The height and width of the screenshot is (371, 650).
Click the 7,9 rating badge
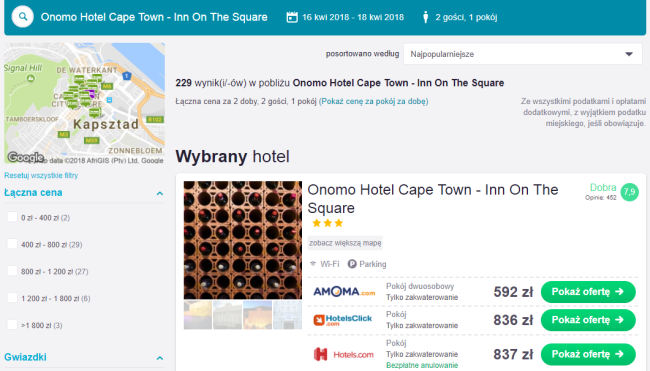click(629, 192)
